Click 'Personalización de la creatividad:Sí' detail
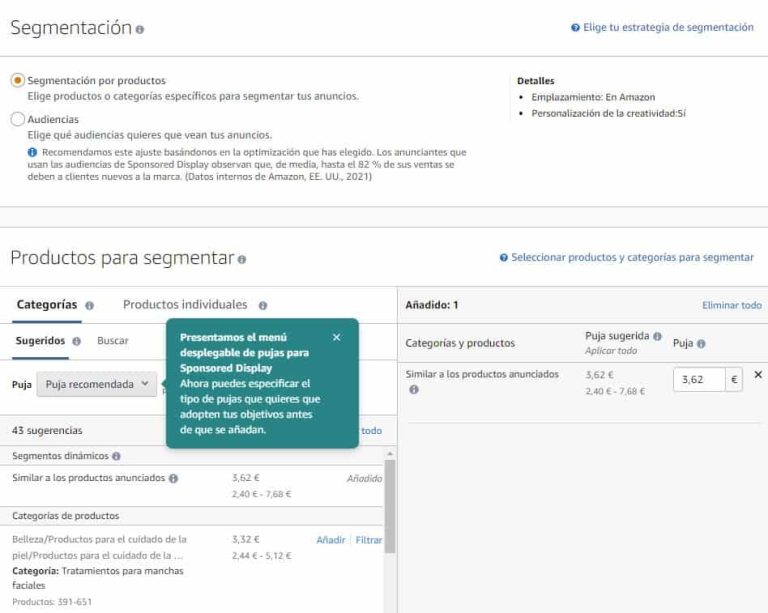Image resolution: width=768 pixels, height=613 pixels. pos(608,113)
